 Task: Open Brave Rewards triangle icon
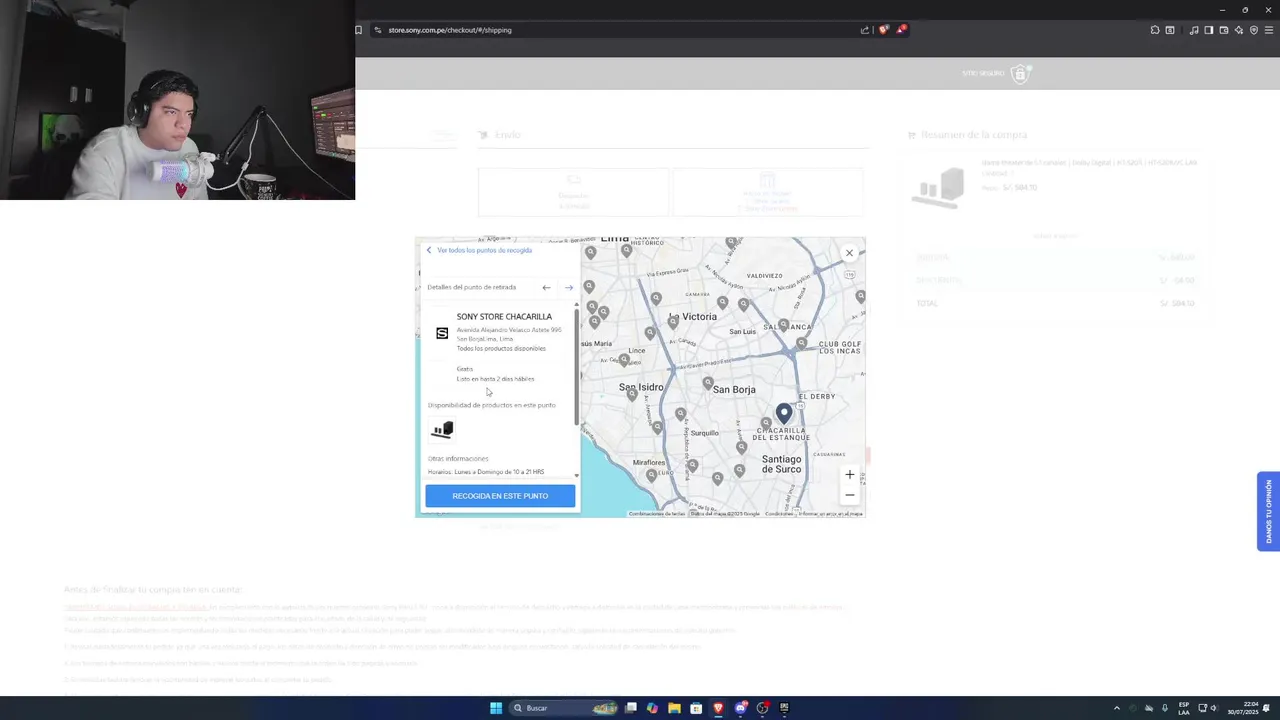coord(901,30)
